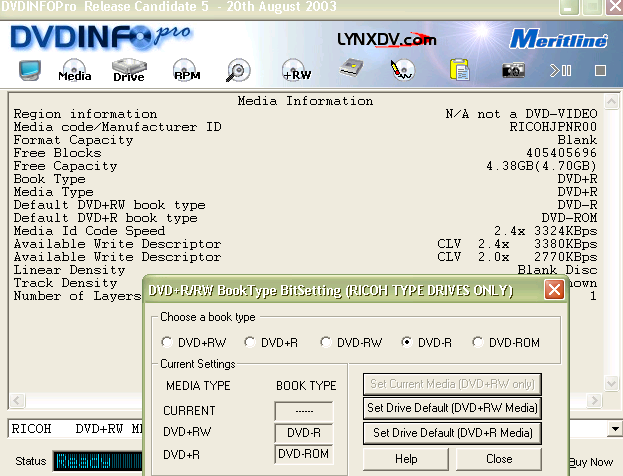Screen dimensions: 623x476
Task: Click the Help button in BitSetting dialog
Action: click(406, 459)
